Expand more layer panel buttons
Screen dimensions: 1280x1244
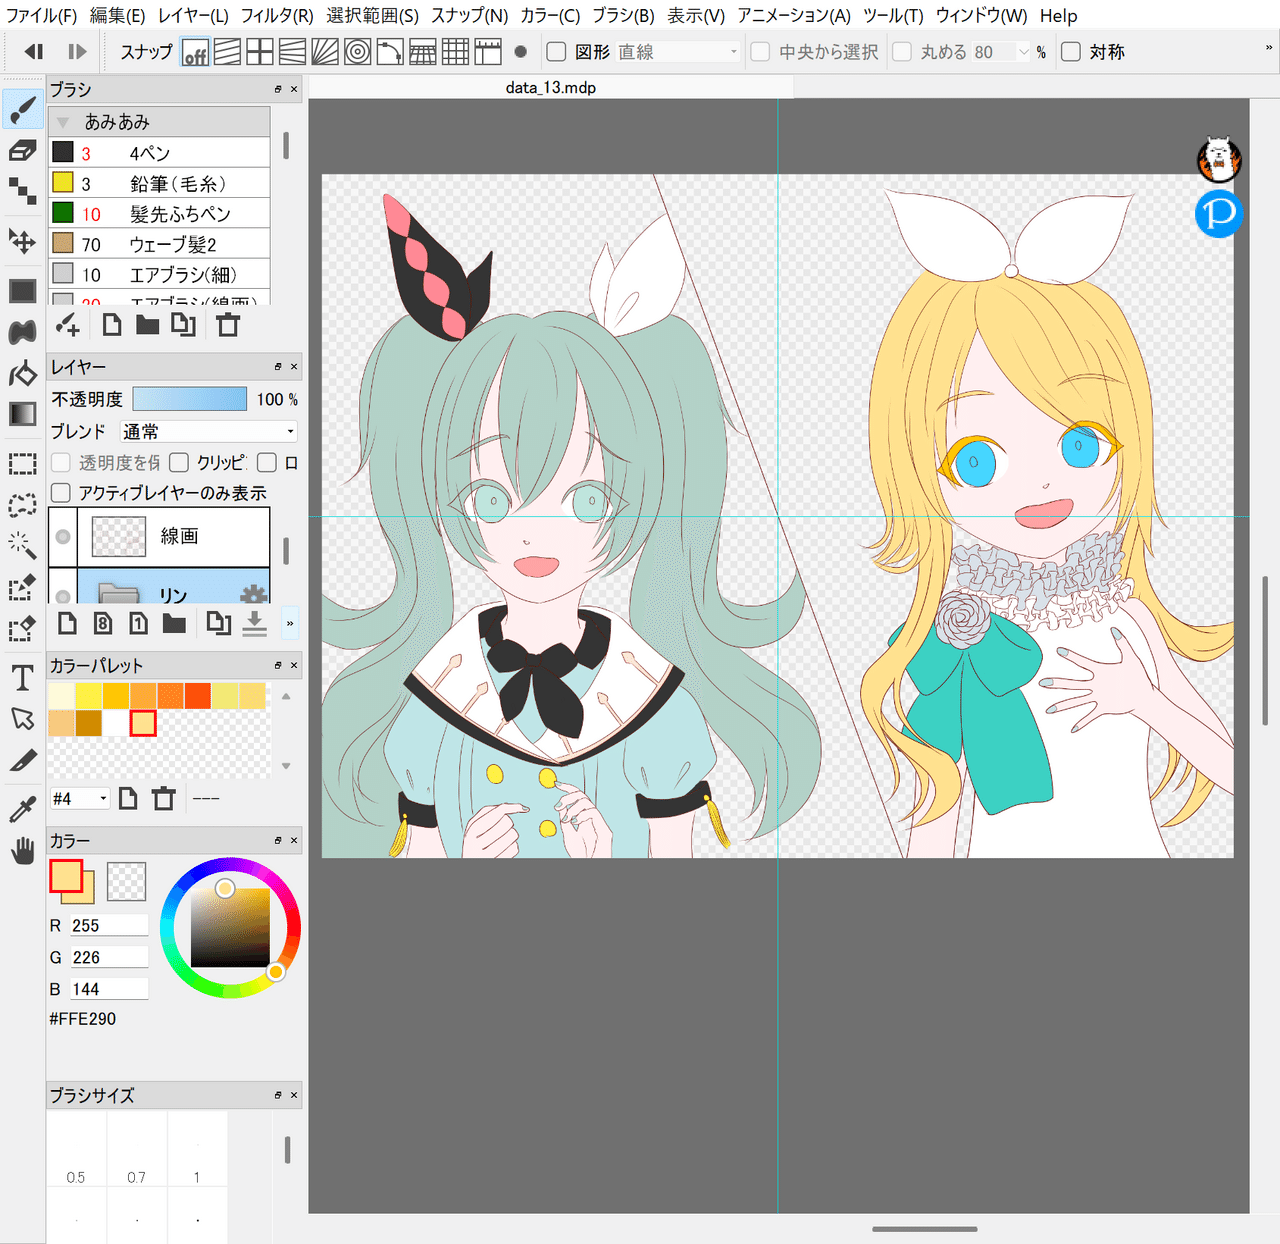(x=290, y=624)
